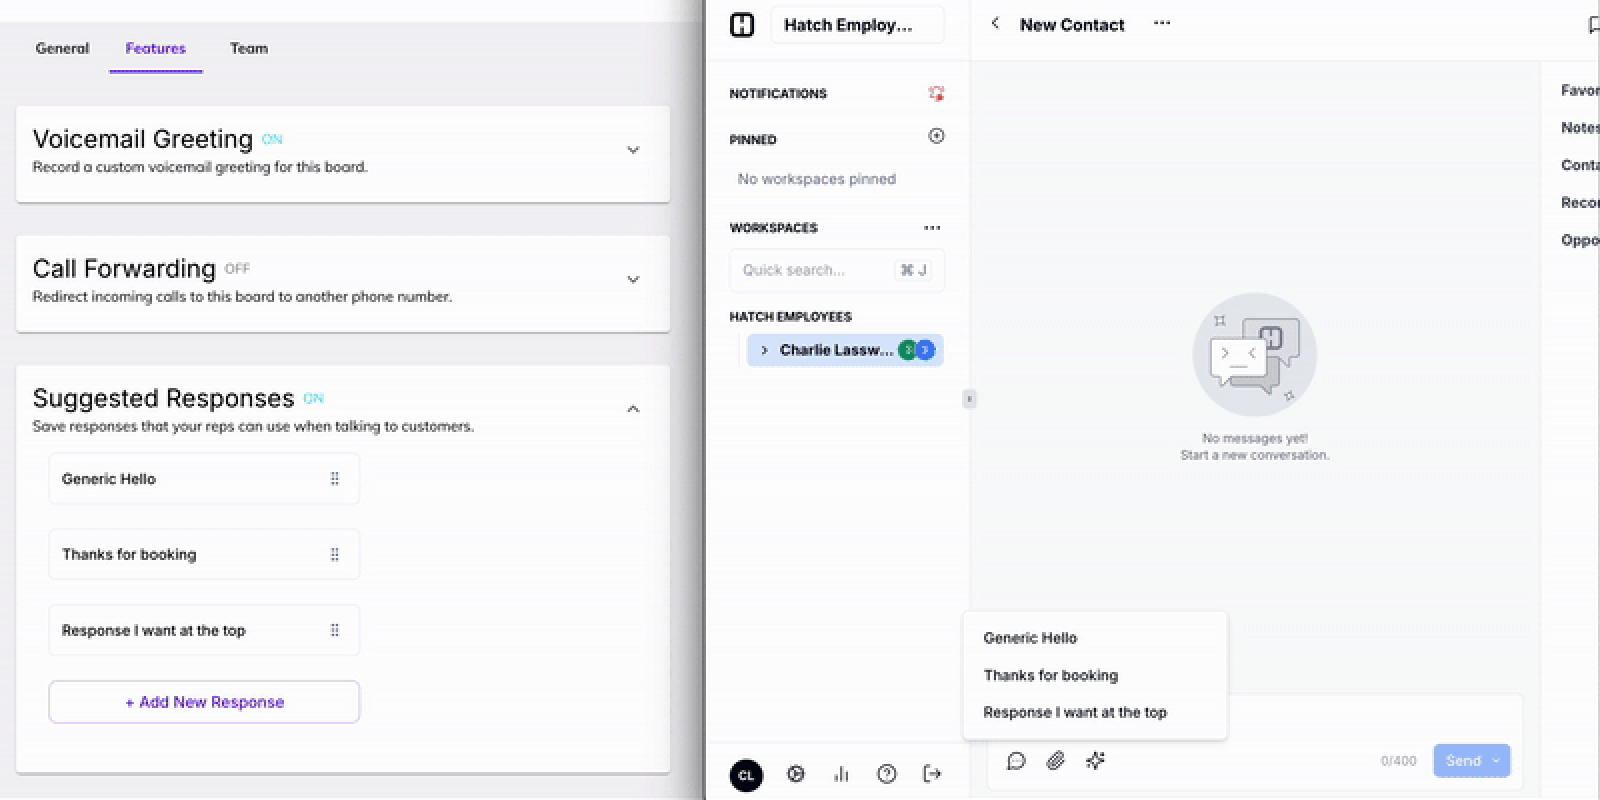1600x800 pixels.
Task: Open the bar chart analytics icon
Action: [841, 774]
